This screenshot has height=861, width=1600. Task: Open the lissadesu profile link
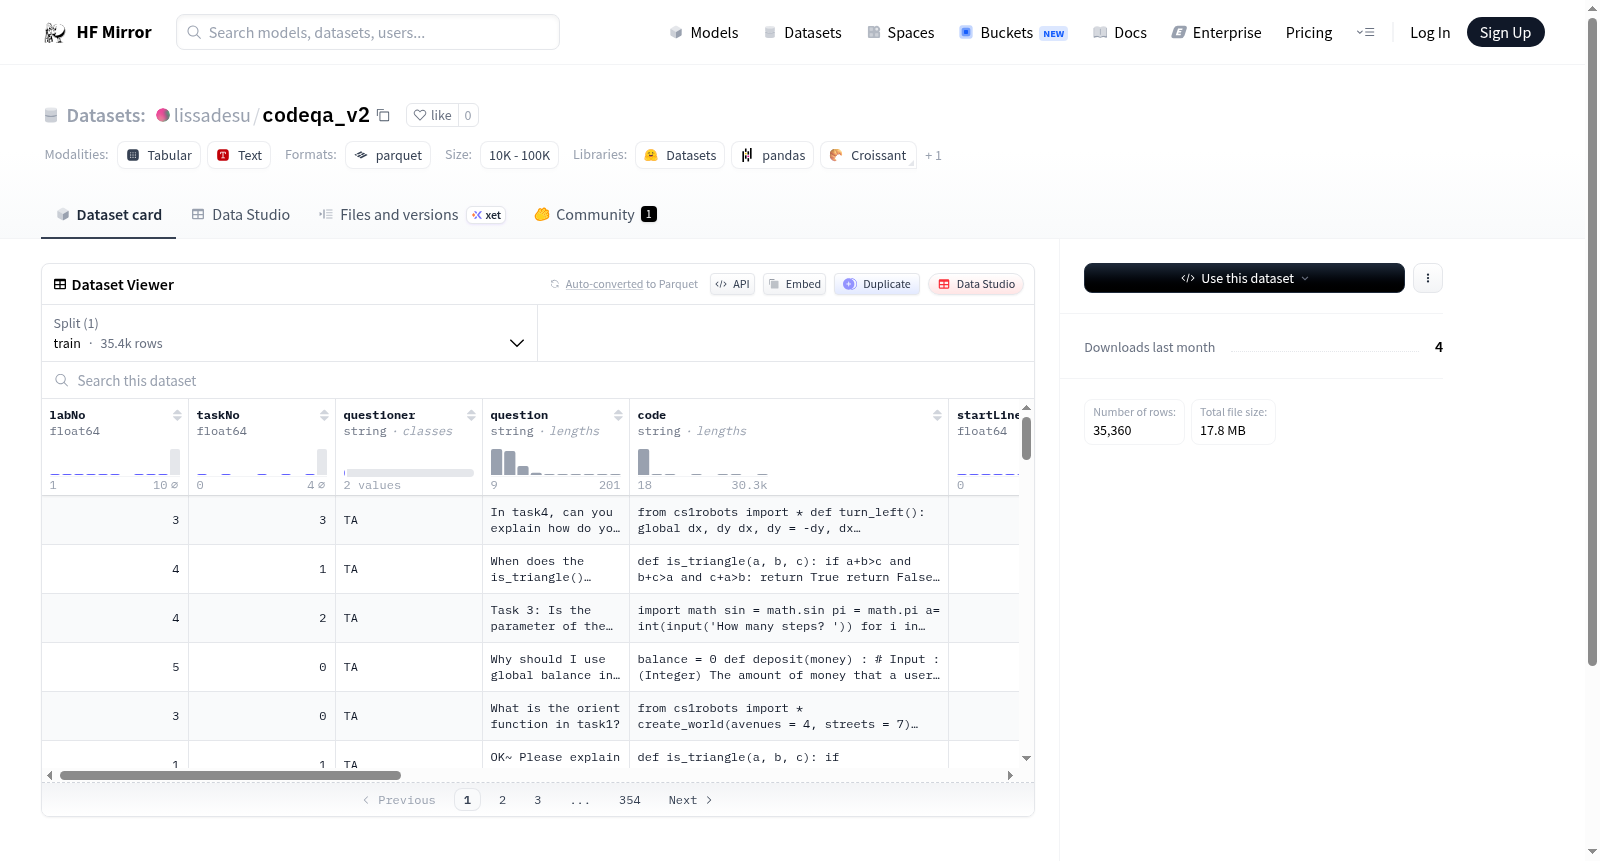coord(212,115)
